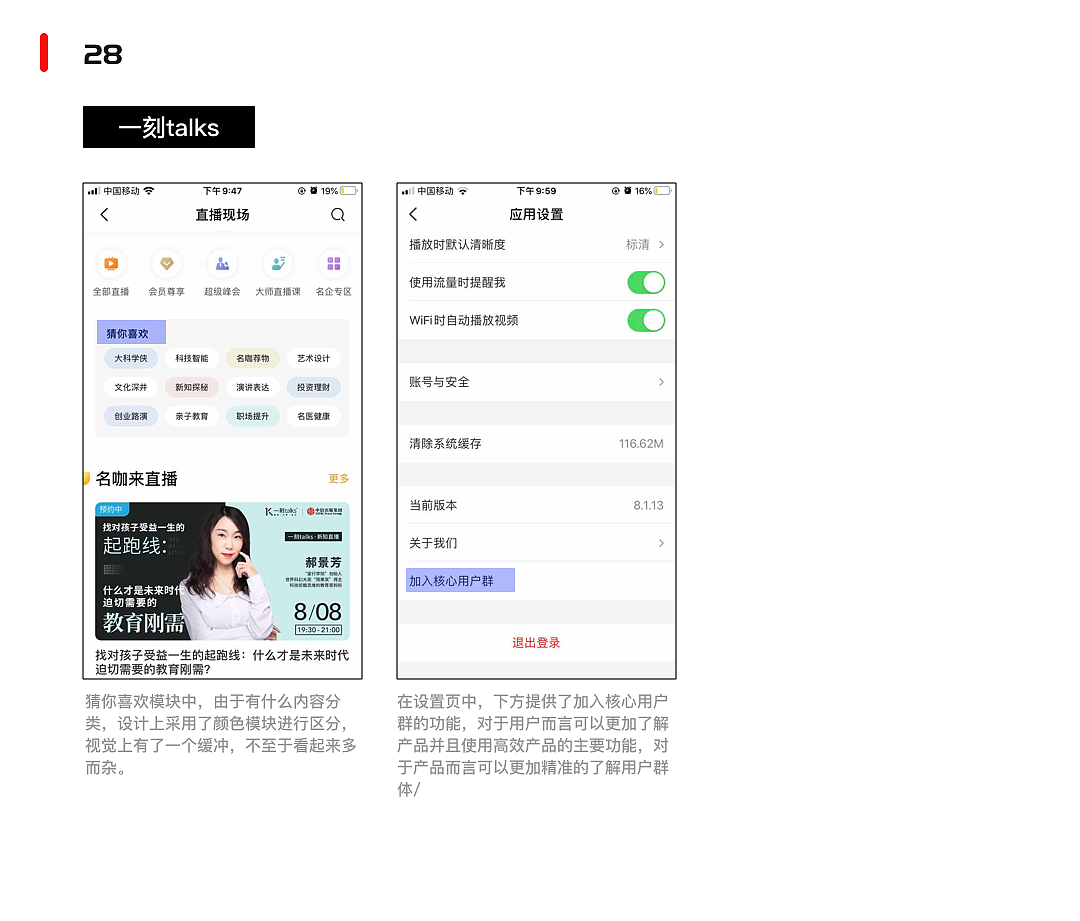Disable WiFi时自动播放视频 toggle
The height and width of the screenshot is (921, 1080).
click(x=646, y=320)
